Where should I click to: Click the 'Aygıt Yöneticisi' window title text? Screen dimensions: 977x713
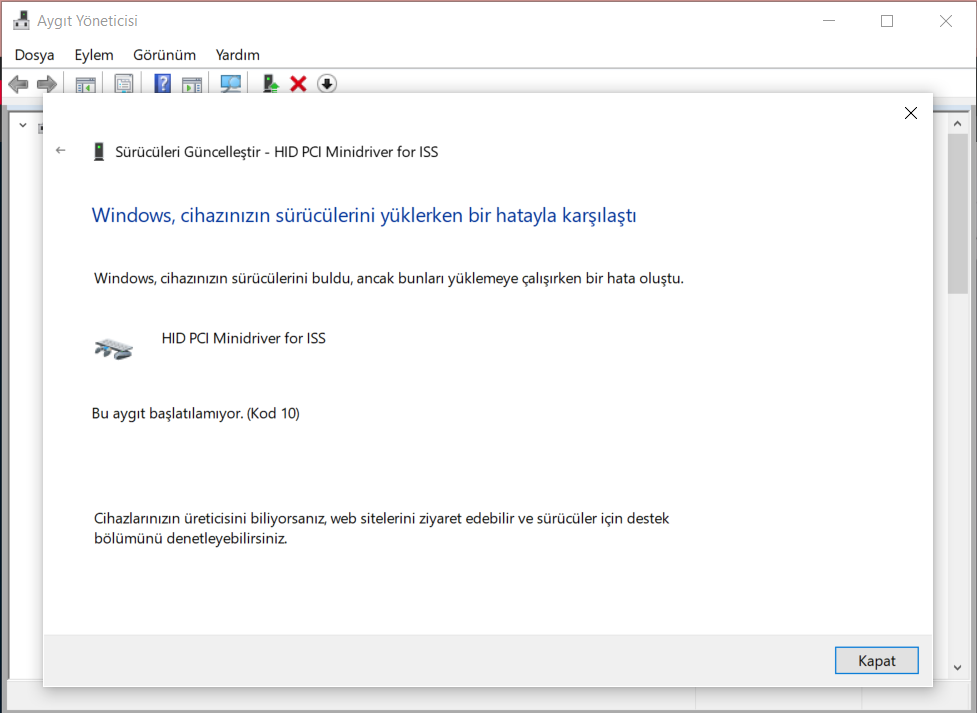pos(87,21)
